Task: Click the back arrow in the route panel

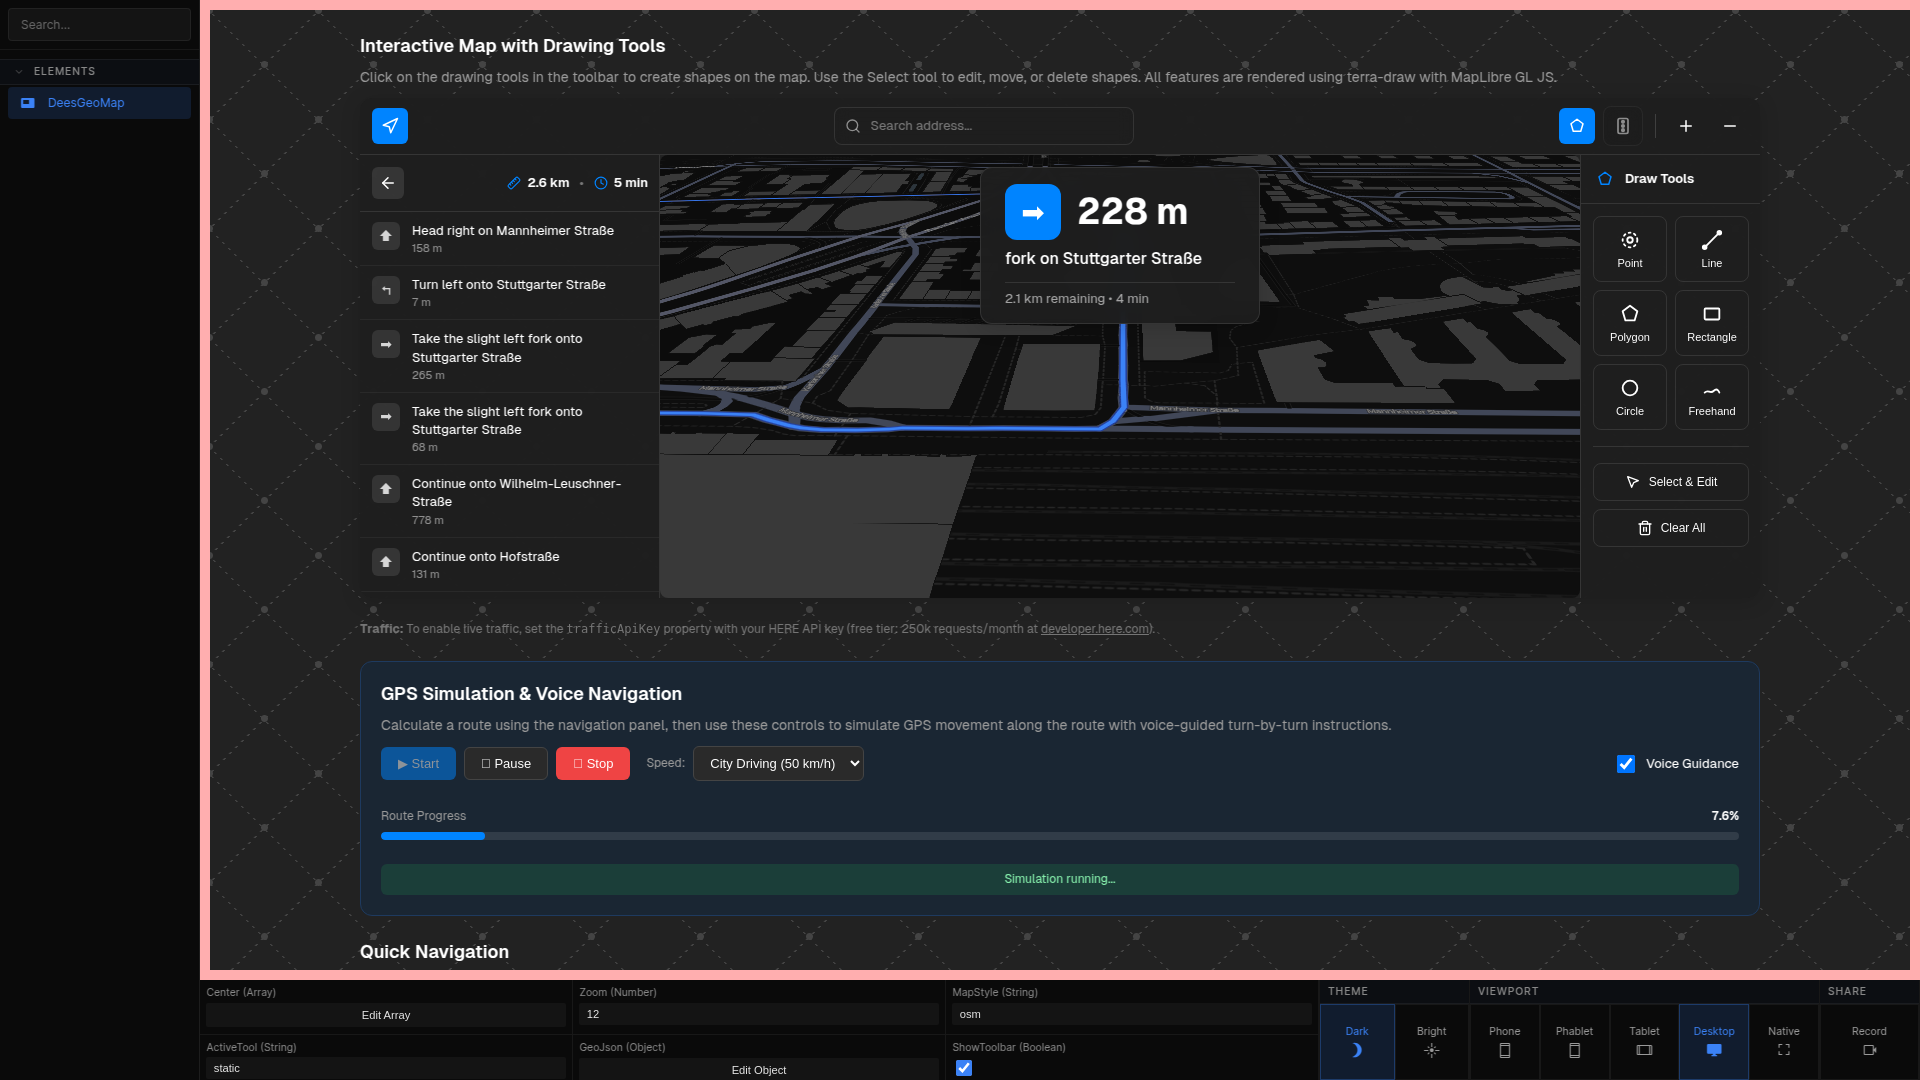Action: [388, 183]
